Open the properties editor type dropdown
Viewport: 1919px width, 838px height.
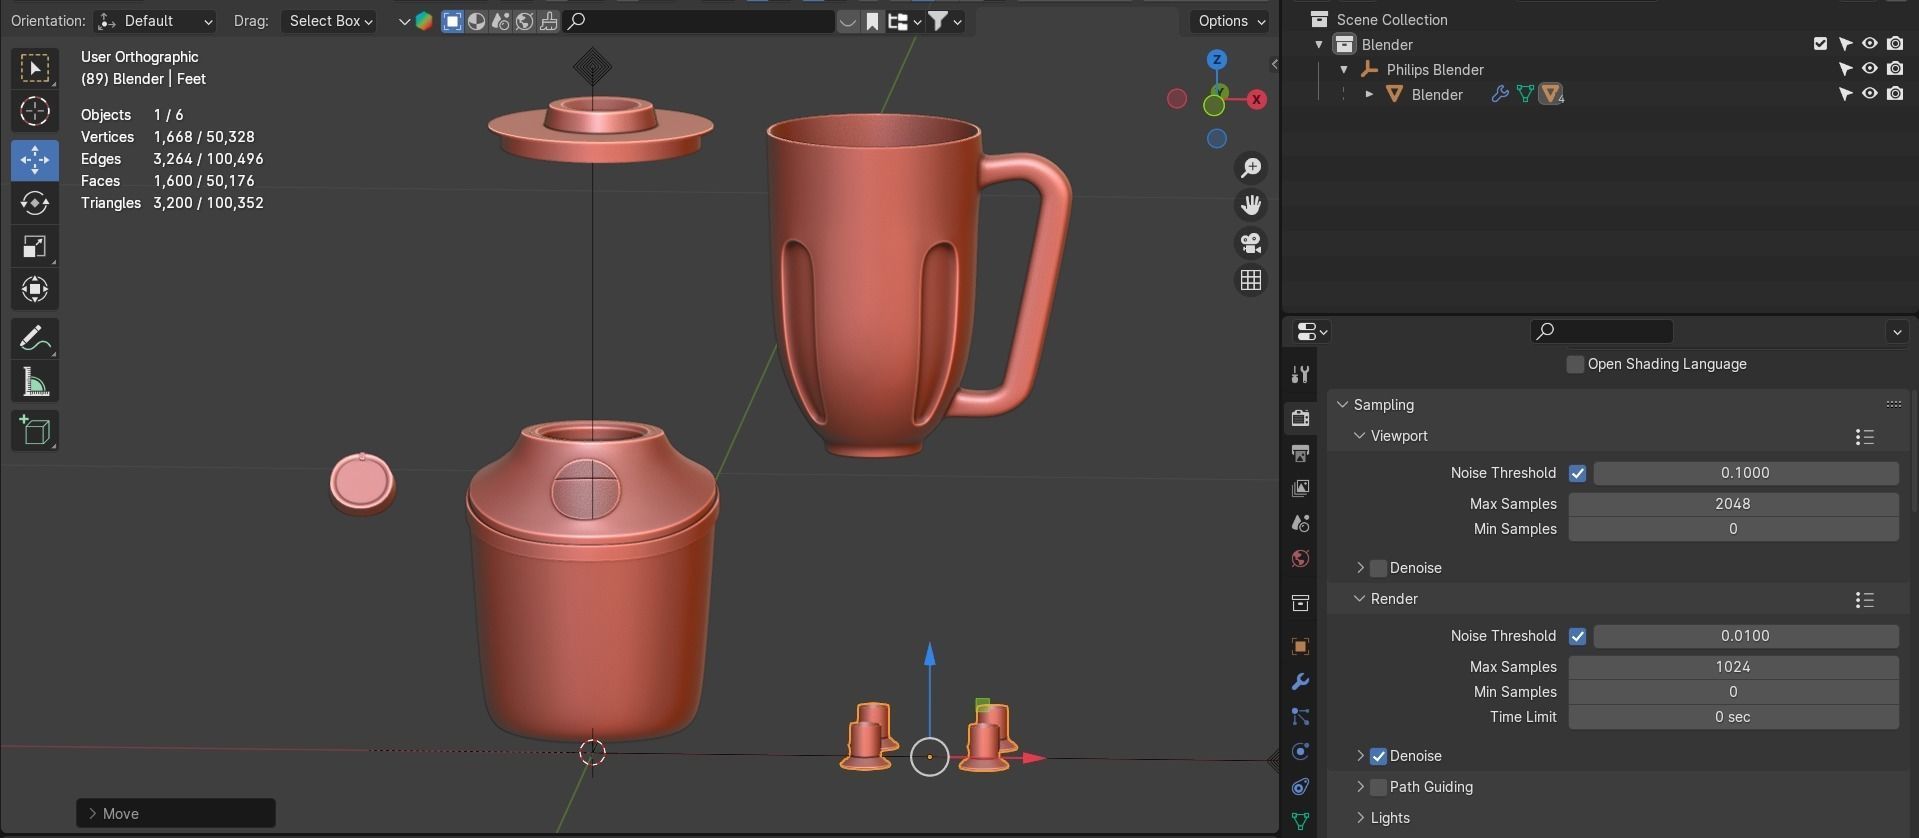(x=1311, y=331)
